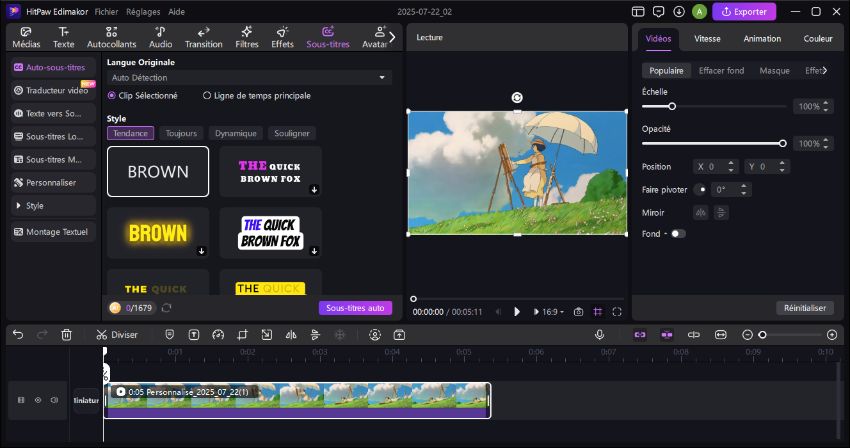This screenshot has width=850, height=448.
Task: Click the undo arrow in timeline toolbar
Action: point(18,335)
